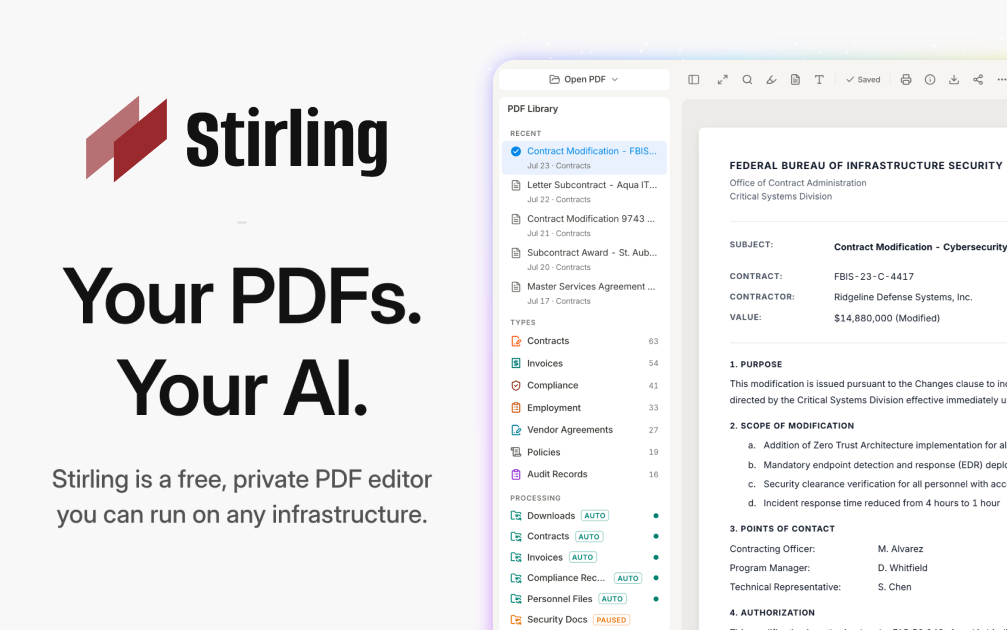The height and width of the screenshot is (630, 1007).
Task: Select checked Contract Modification - FBIS document
Action: (584, 157)
